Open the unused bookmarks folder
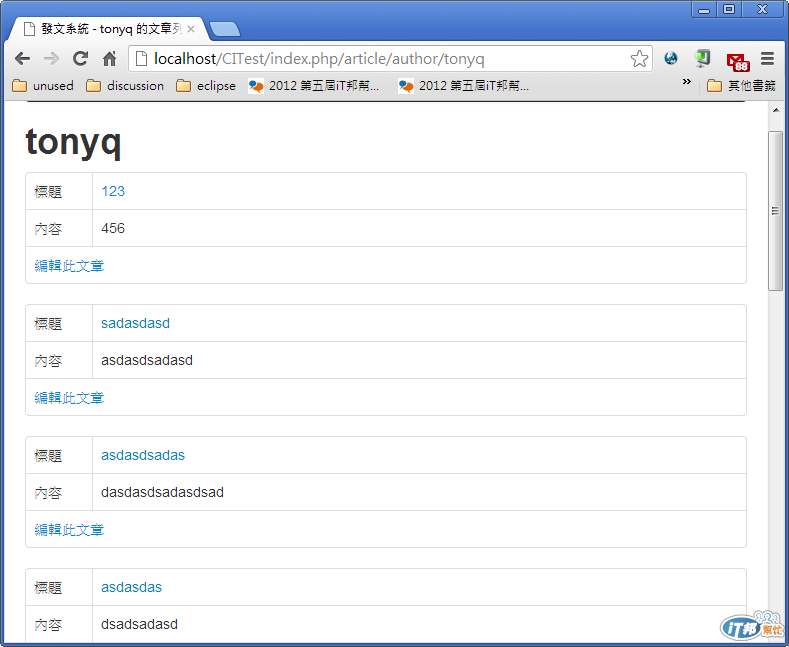 click(x=43, y=86)
